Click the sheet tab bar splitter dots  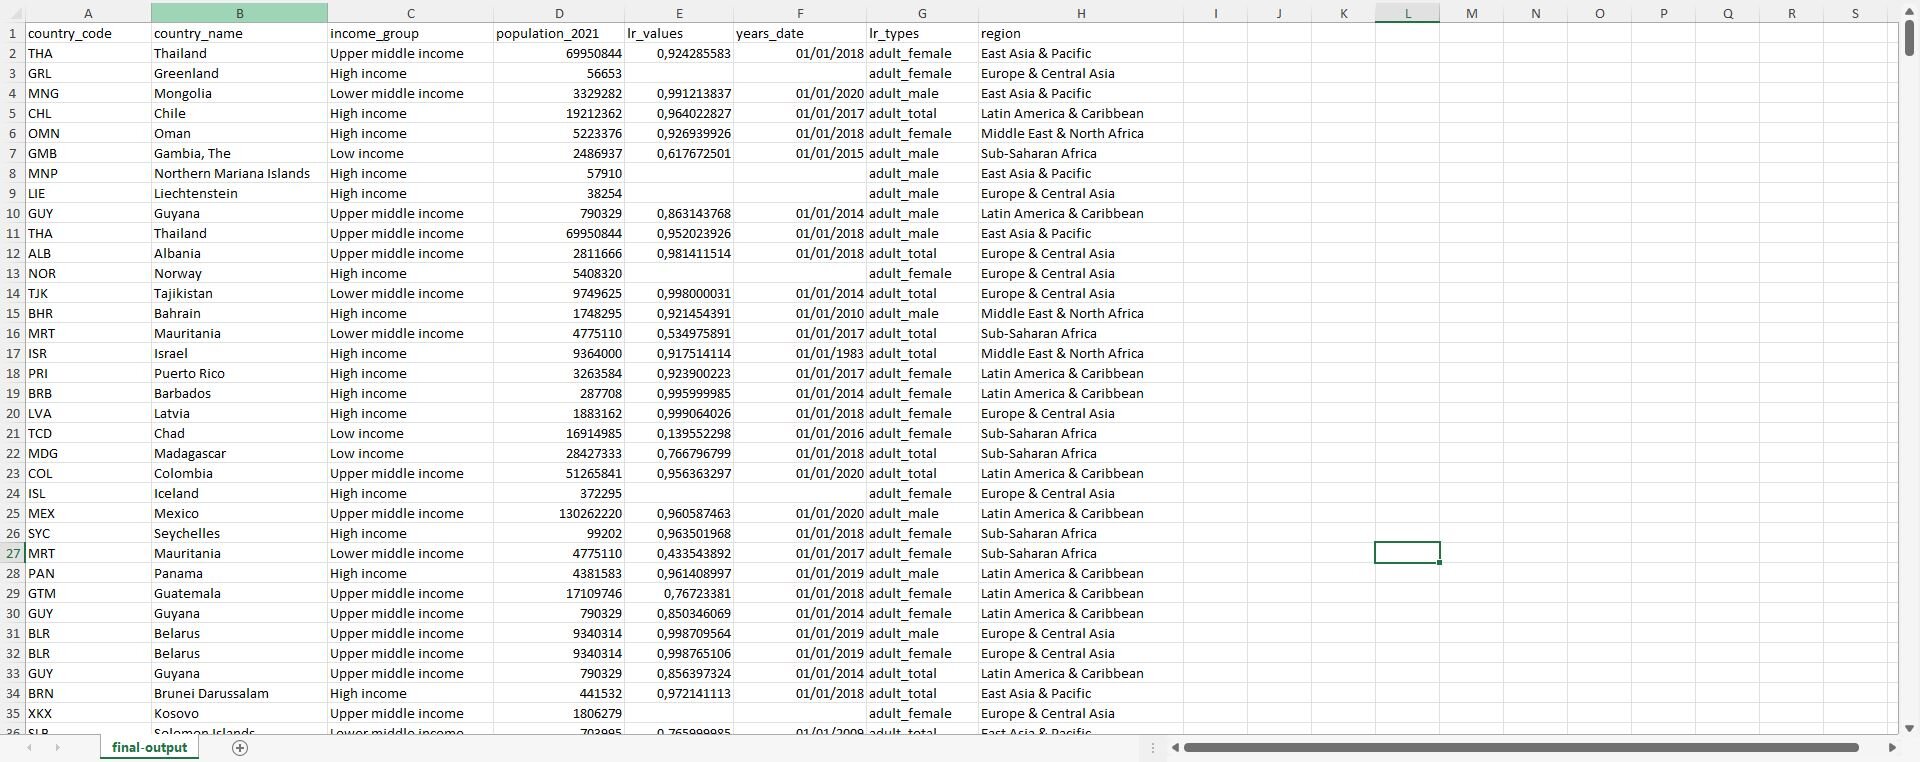click(1153, 748)
